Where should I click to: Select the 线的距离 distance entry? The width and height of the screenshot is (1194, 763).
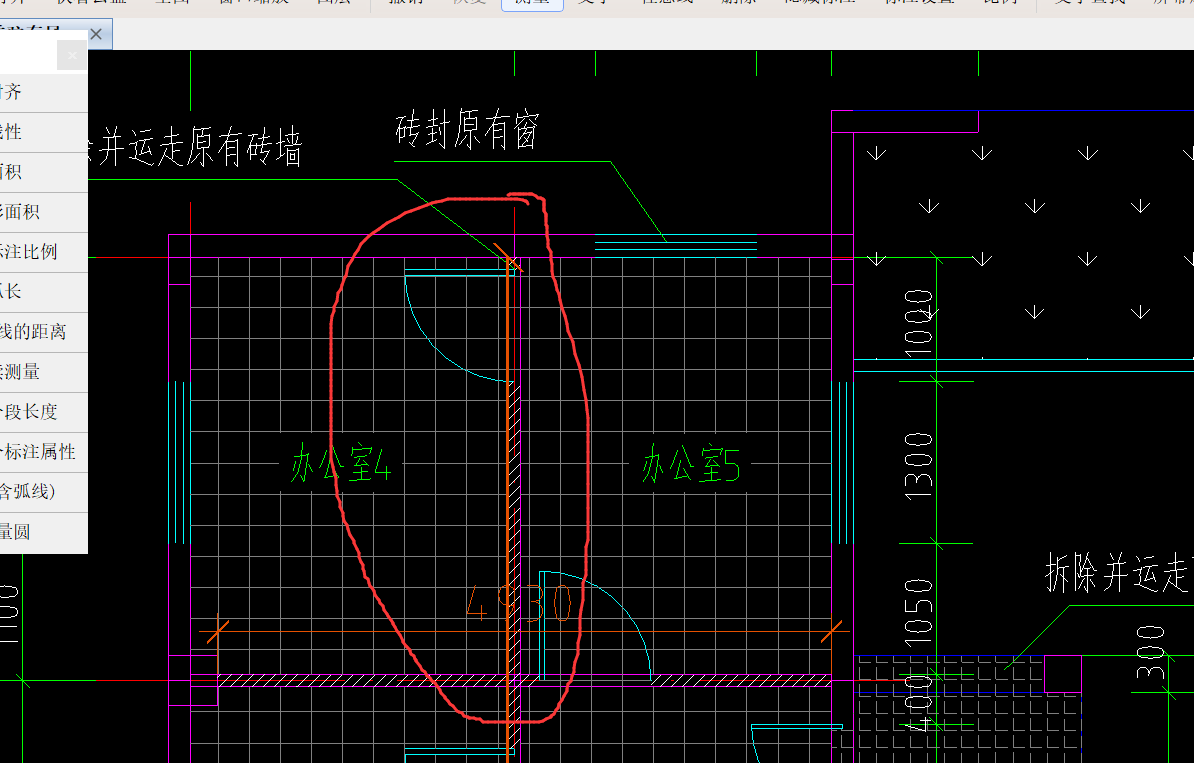coord(43,332)
